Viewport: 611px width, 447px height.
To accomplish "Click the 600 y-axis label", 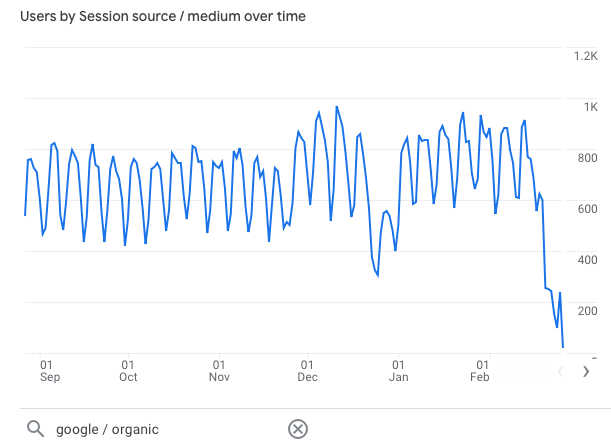I will point(586,209).
